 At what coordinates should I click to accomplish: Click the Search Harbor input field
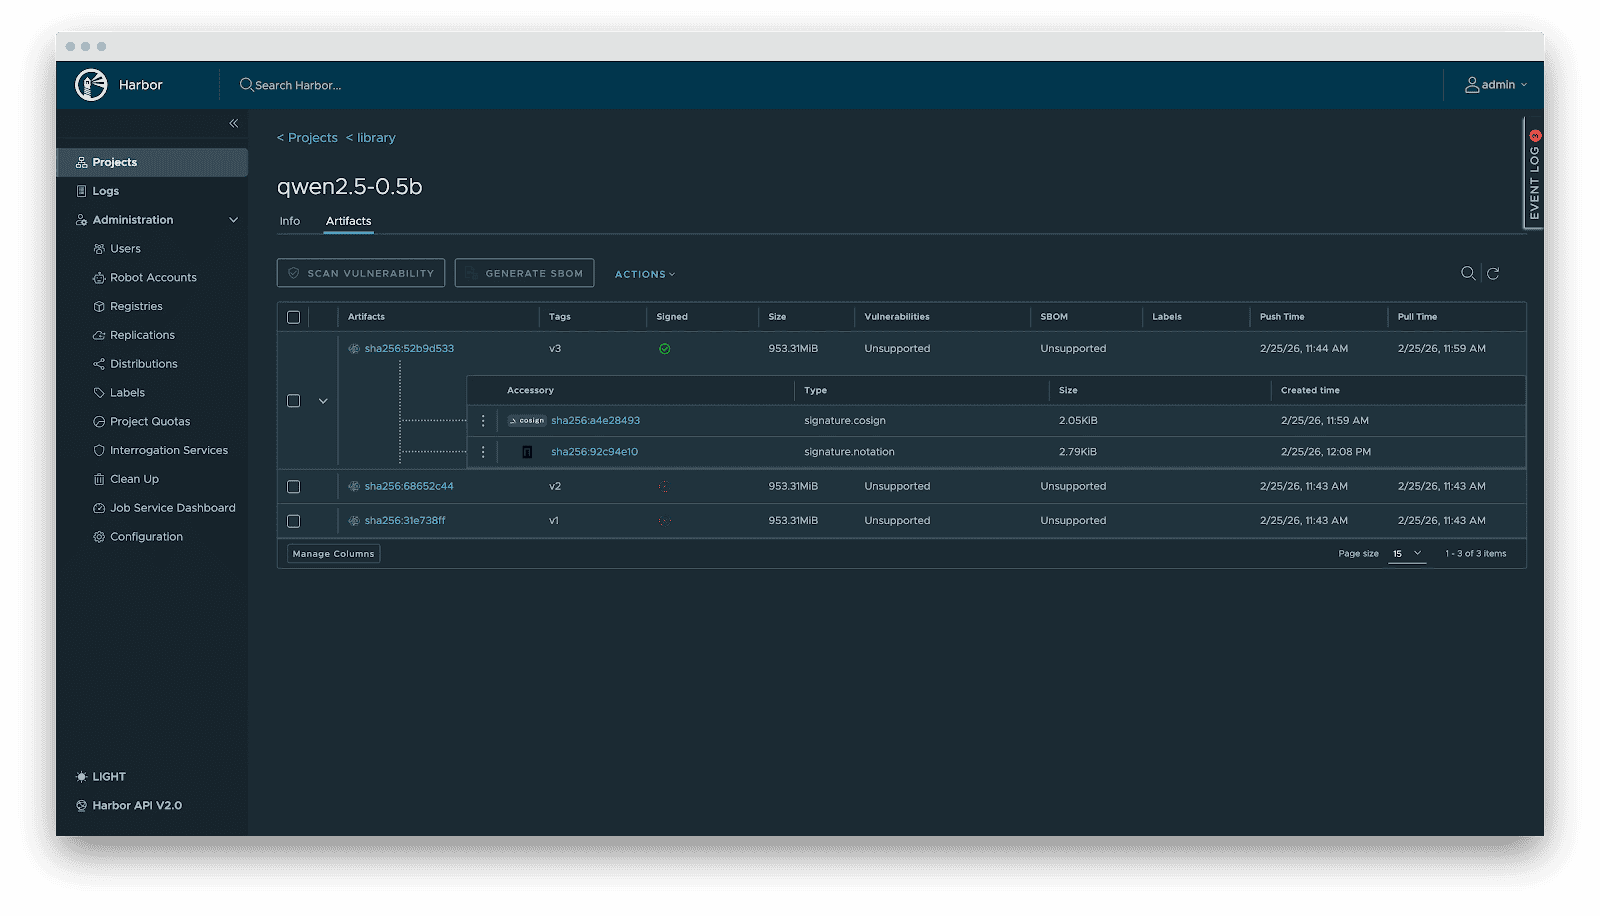pyautogui.click(x=297, y=85)
